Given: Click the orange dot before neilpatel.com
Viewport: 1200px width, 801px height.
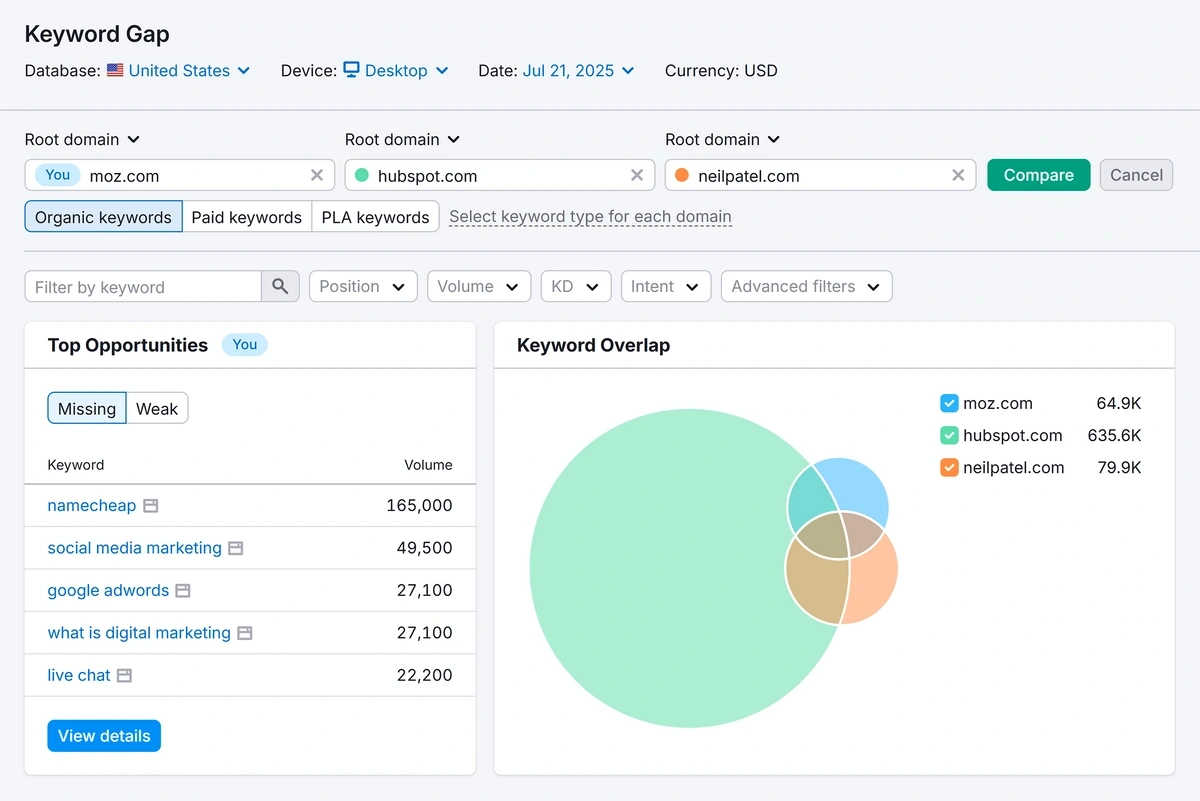Looking at the screenshot, I should pyautogui.click(x=682, y=175).
